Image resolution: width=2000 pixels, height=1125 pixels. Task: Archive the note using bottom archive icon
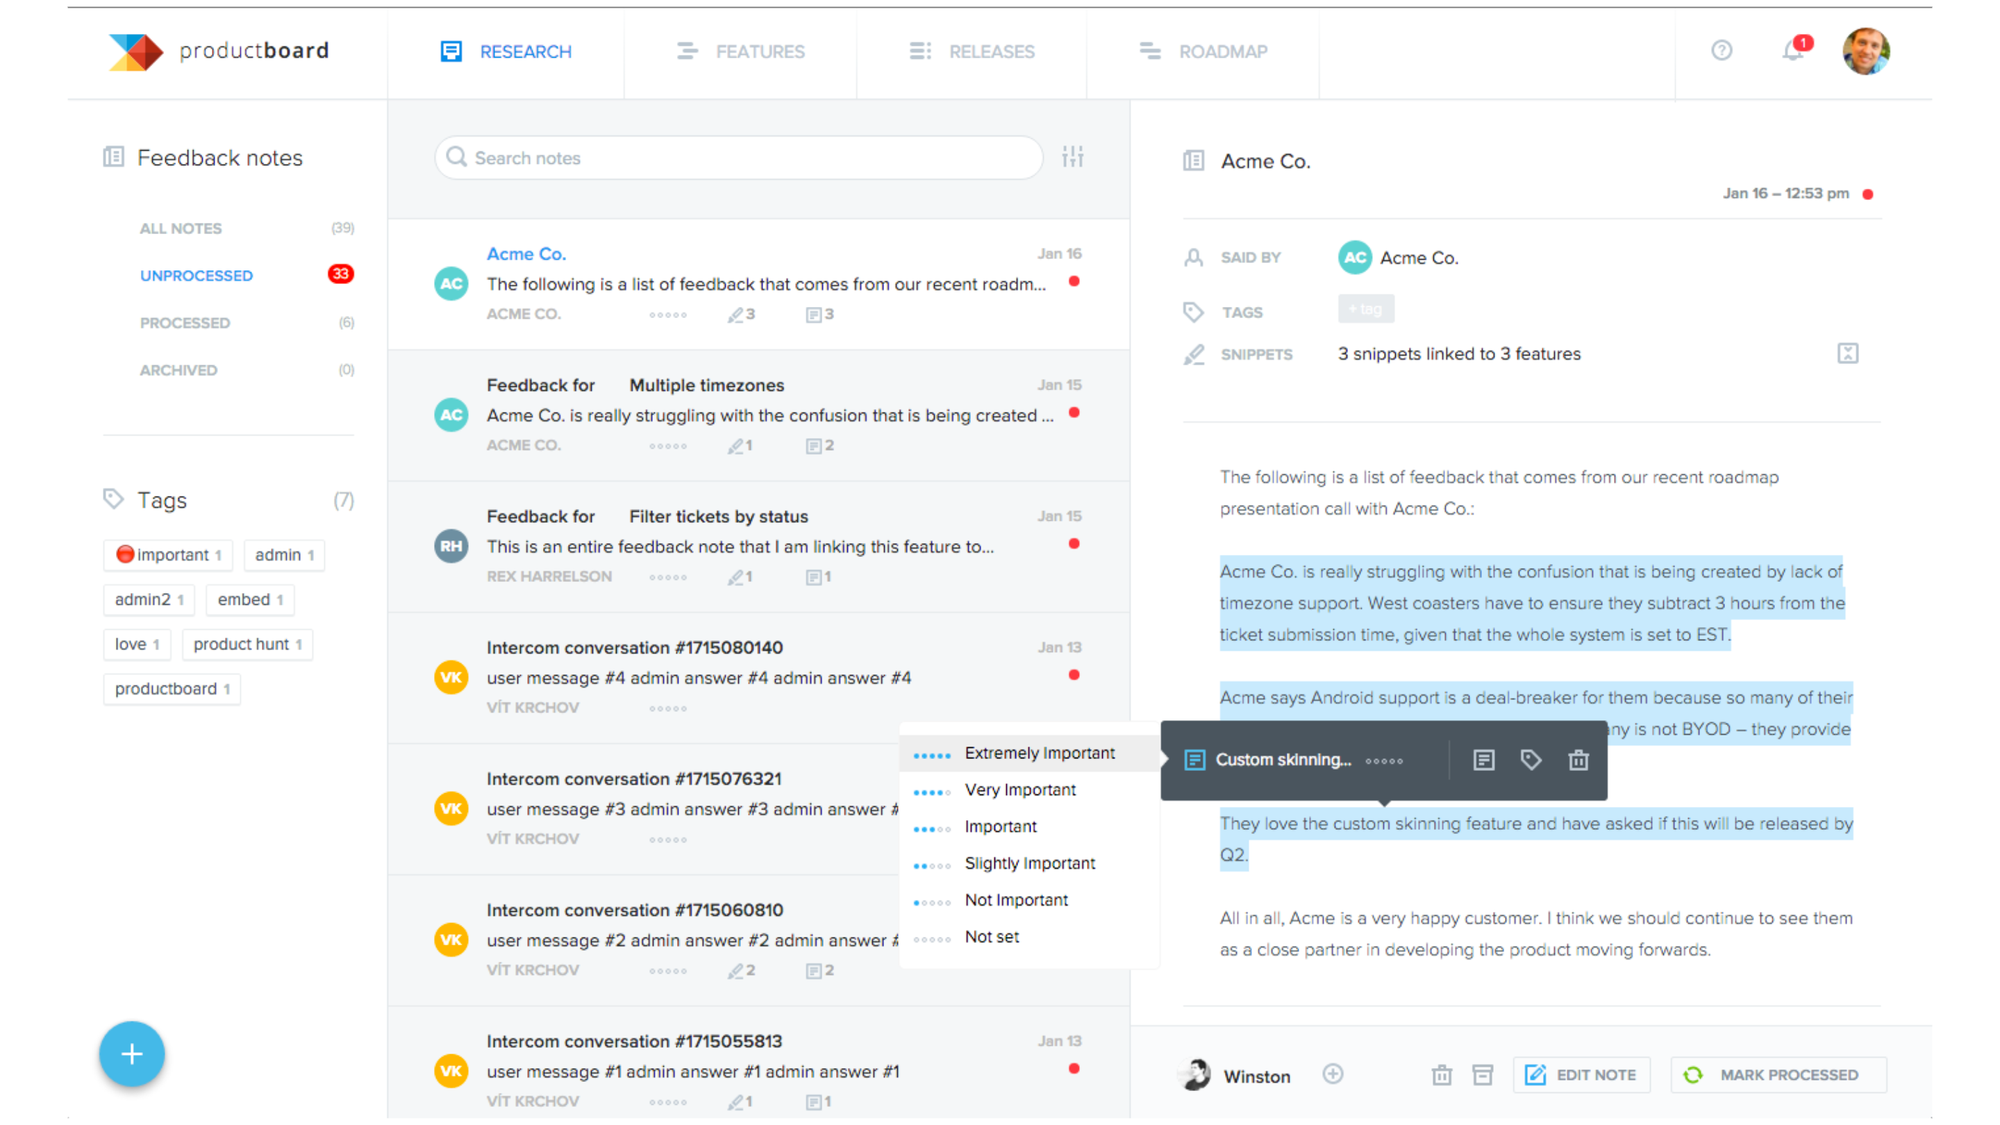click(1483, 1075)
